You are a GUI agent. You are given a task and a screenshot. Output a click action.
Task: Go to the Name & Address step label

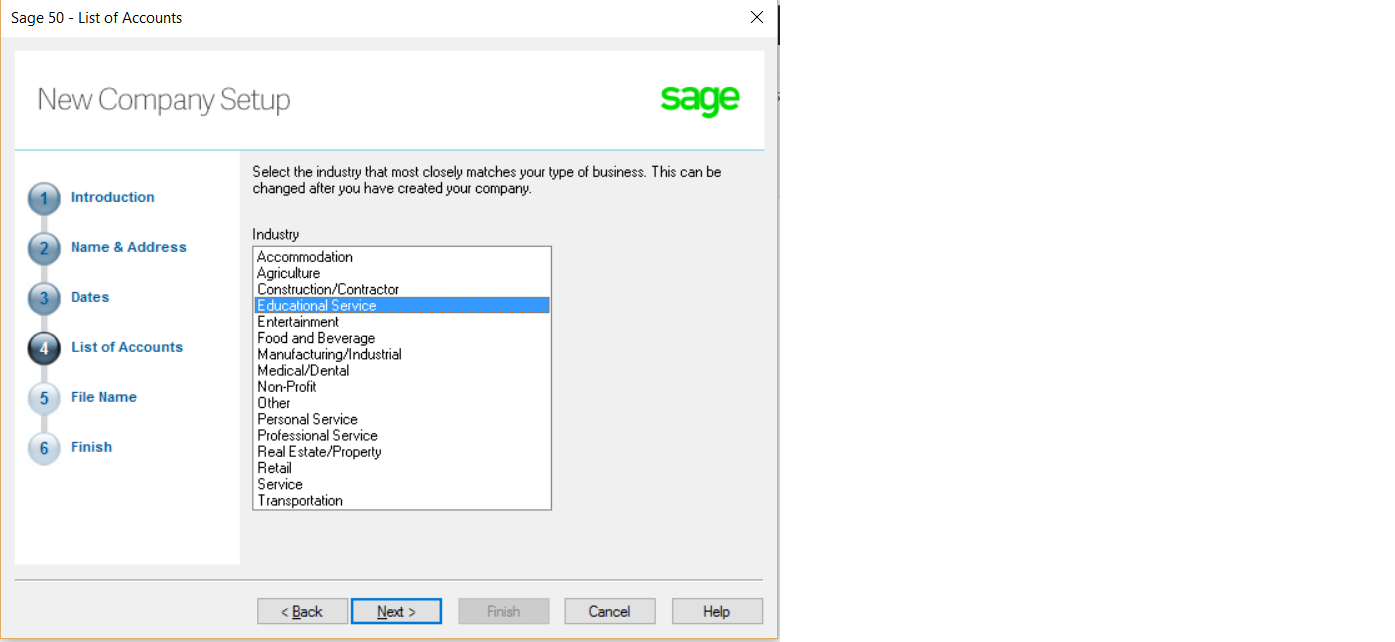(129, 247)
